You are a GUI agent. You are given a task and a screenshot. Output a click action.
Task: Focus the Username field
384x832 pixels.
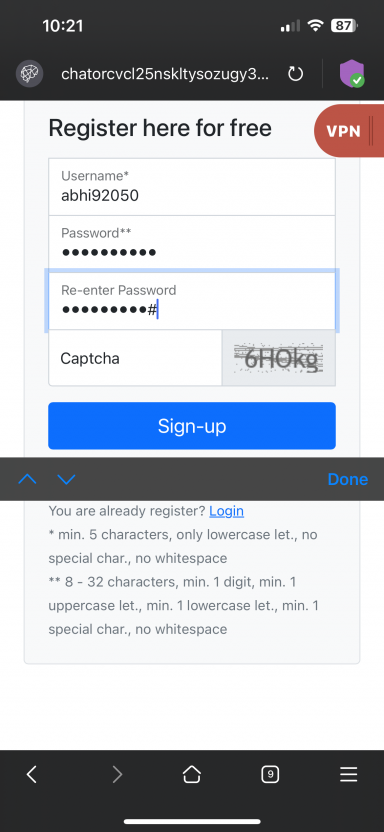pos(192,187)
